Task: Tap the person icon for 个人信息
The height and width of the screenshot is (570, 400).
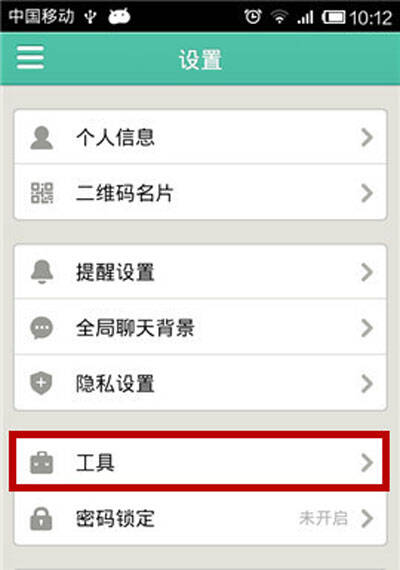Action: click(41, 138)
